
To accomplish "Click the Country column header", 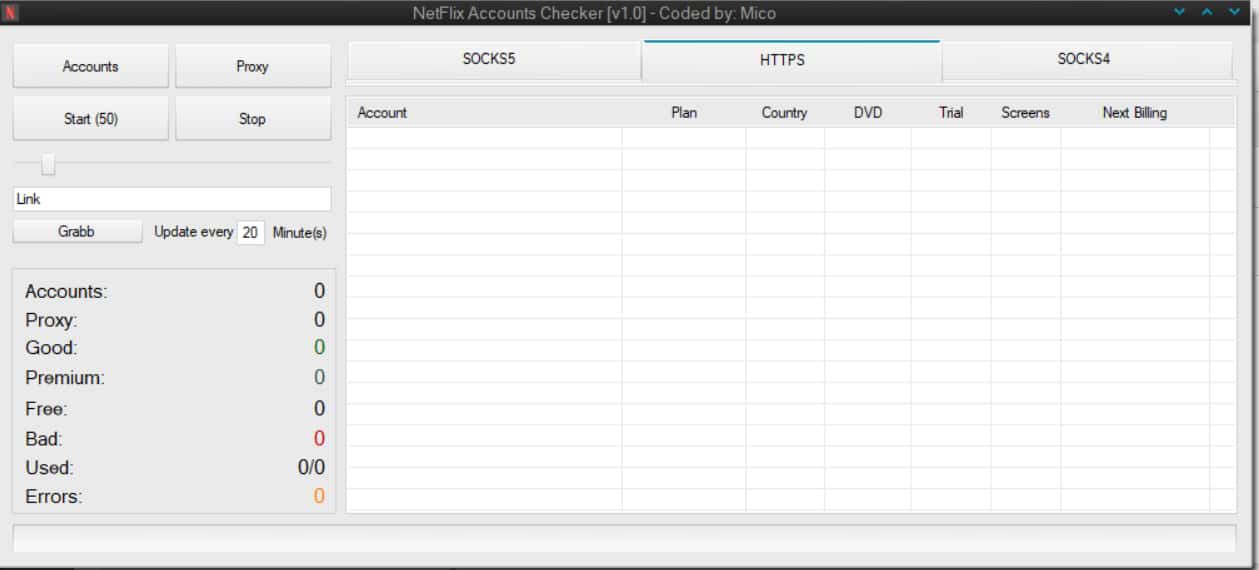I will 784,113.
